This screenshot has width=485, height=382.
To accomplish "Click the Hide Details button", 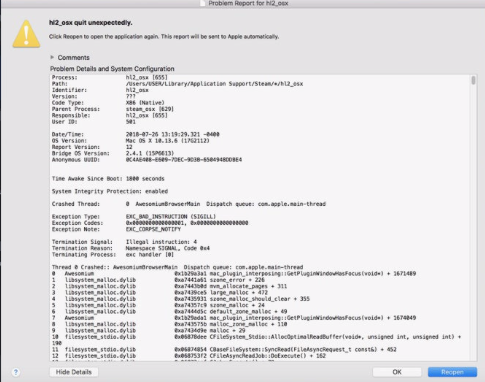I will [x=74, y=372].
